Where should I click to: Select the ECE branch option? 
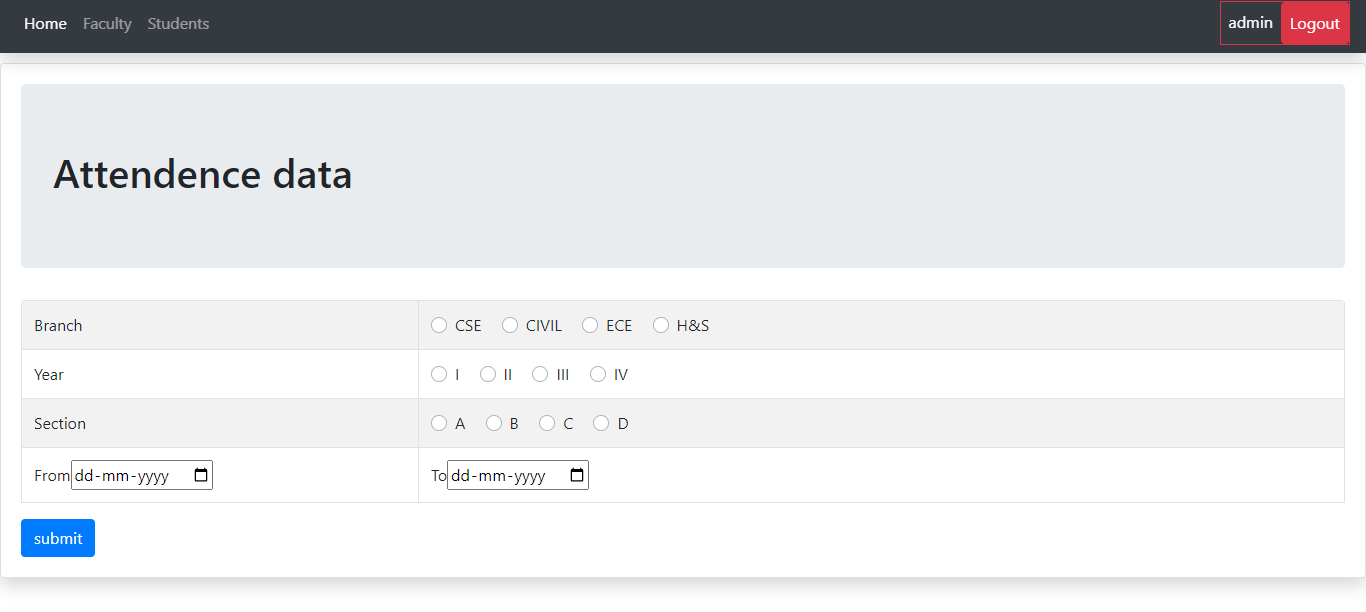point(589,325)
